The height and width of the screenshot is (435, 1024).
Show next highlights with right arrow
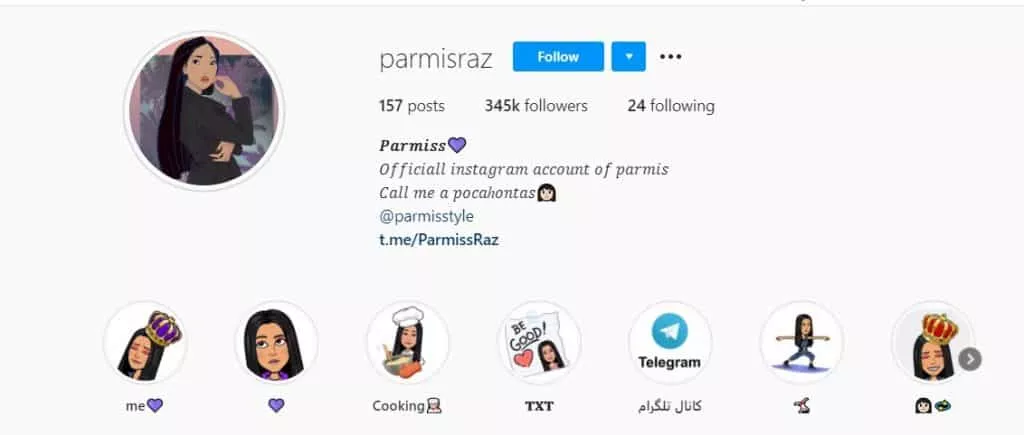click(x=970, y=359)
